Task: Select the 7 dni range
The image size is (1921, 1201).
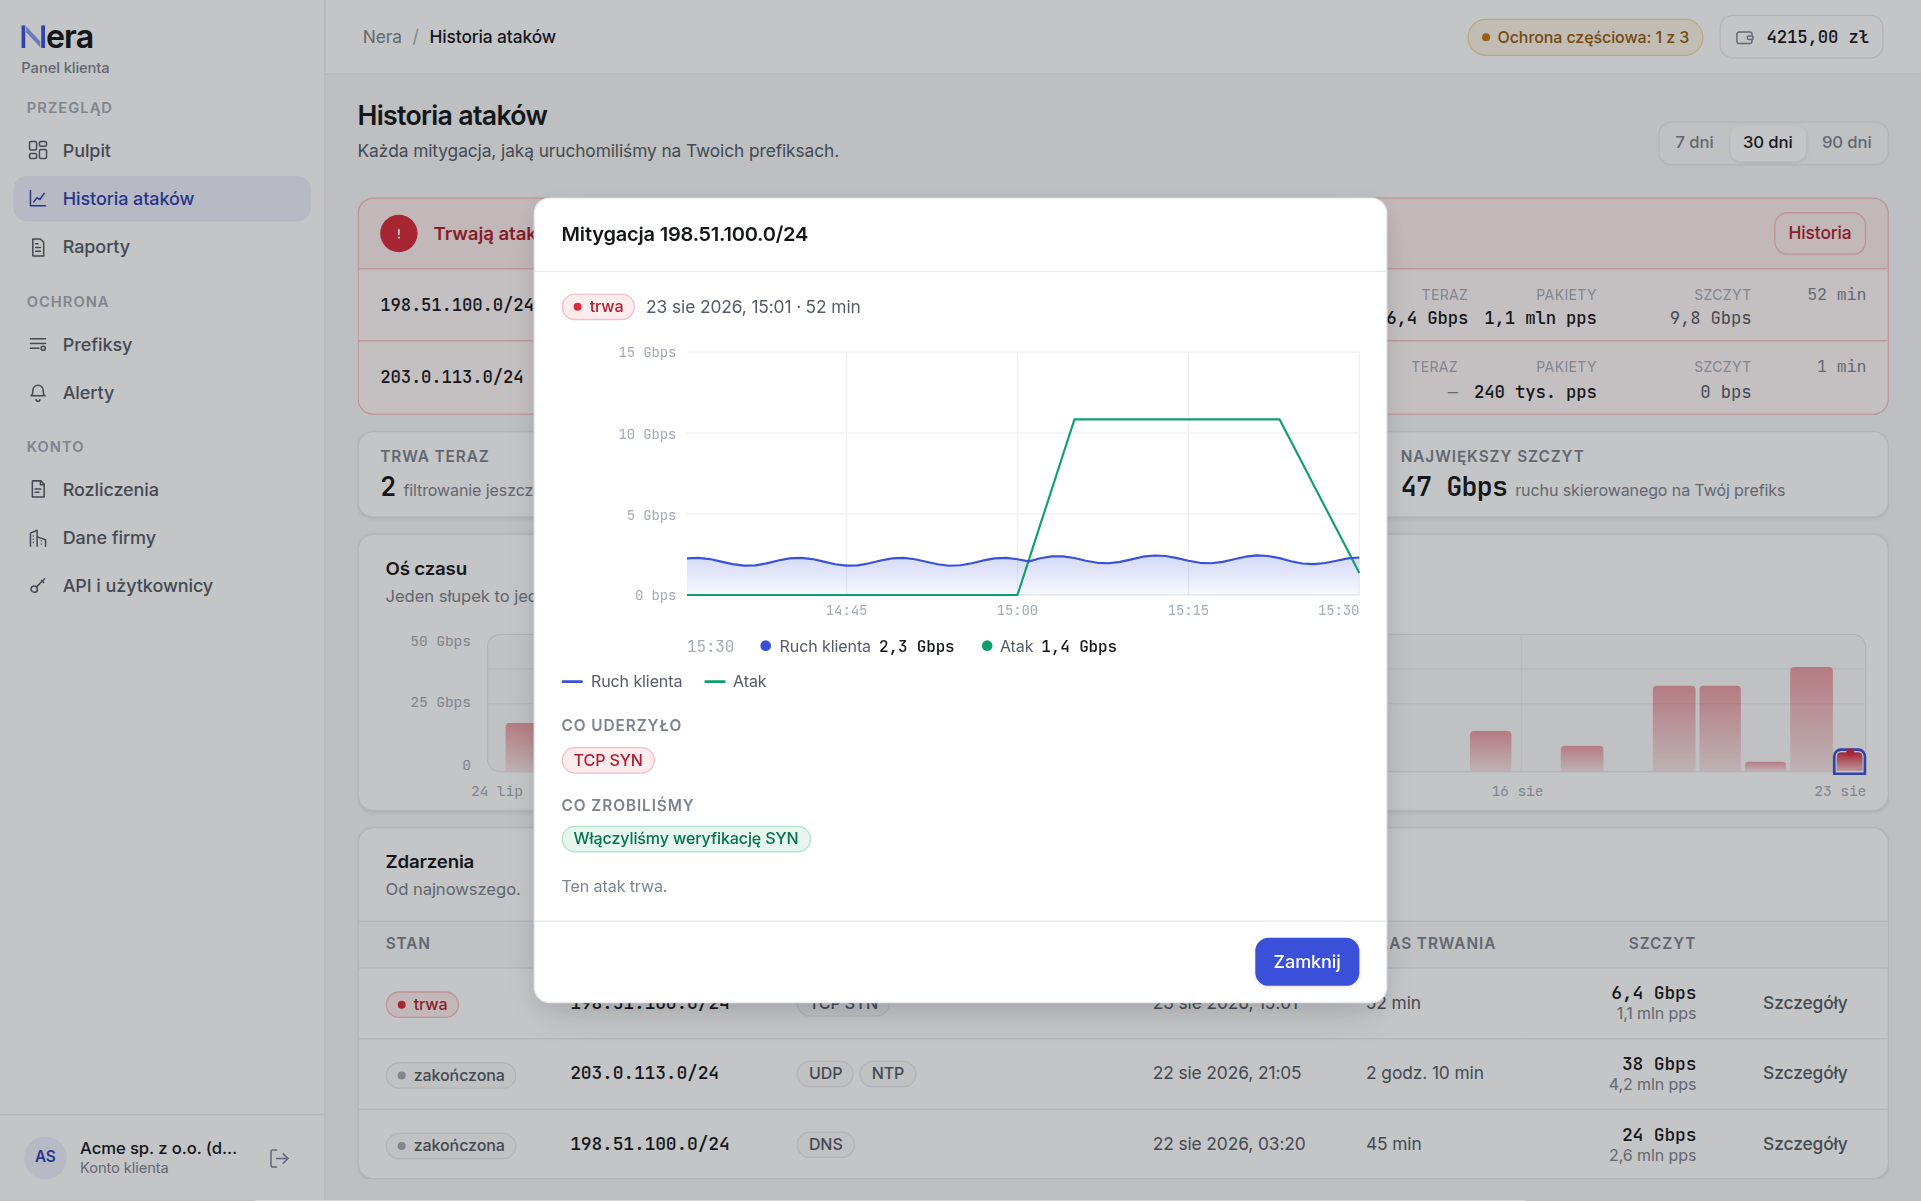Action: point(1694,143)
